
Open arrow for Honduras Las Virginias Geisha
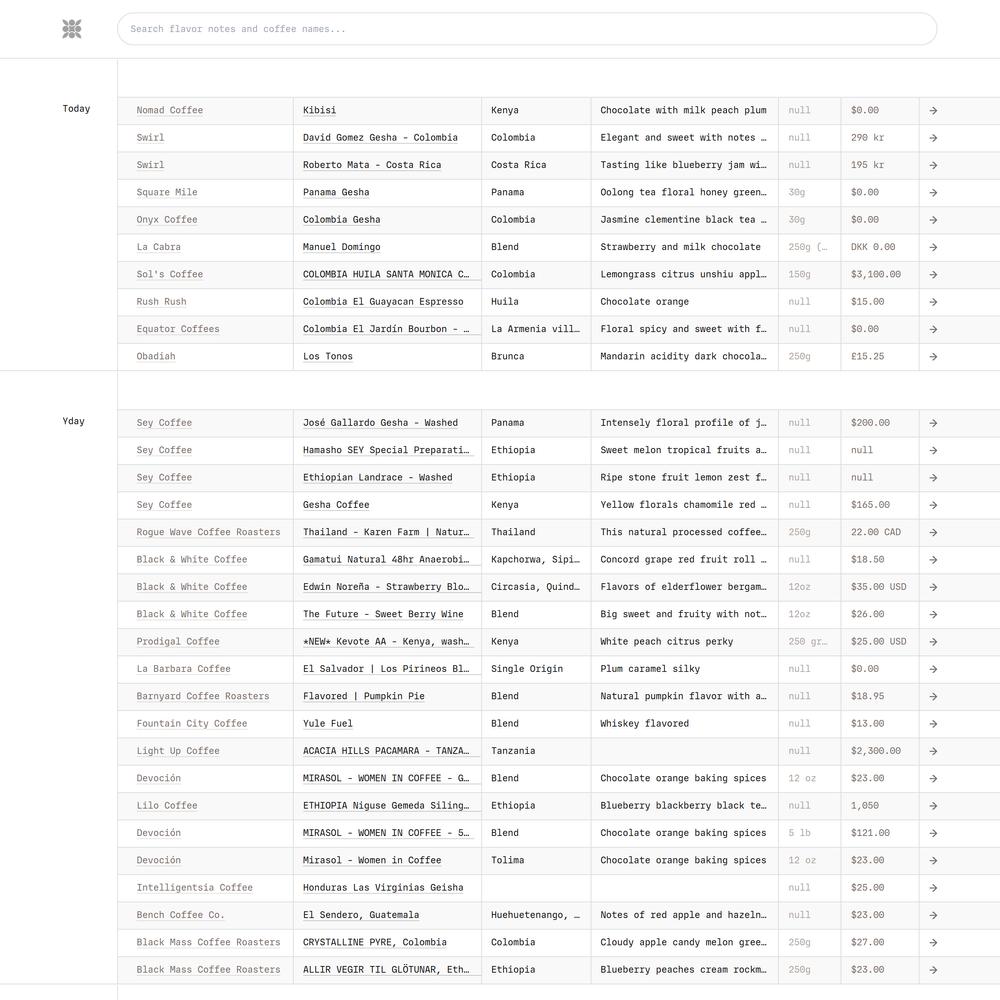[x=933, y=888]
